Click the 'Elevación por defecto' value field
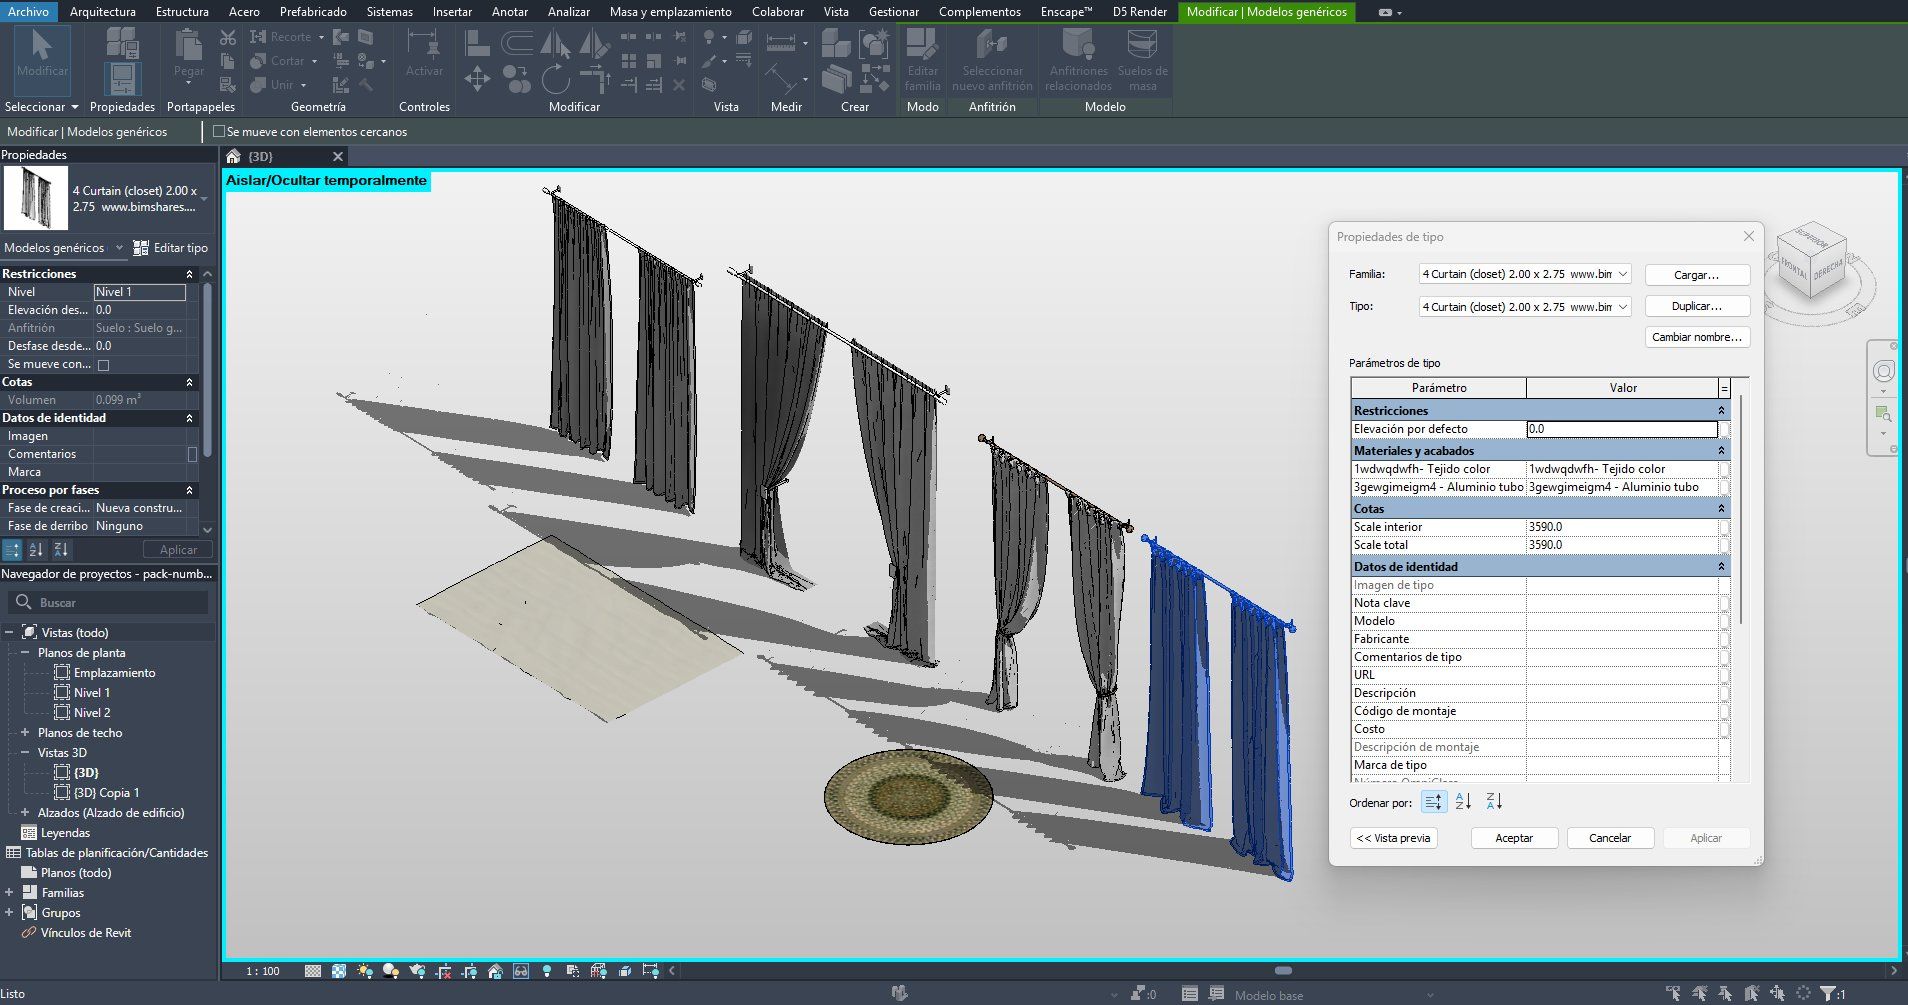1908x1005 pixels. click(1622, 429)
